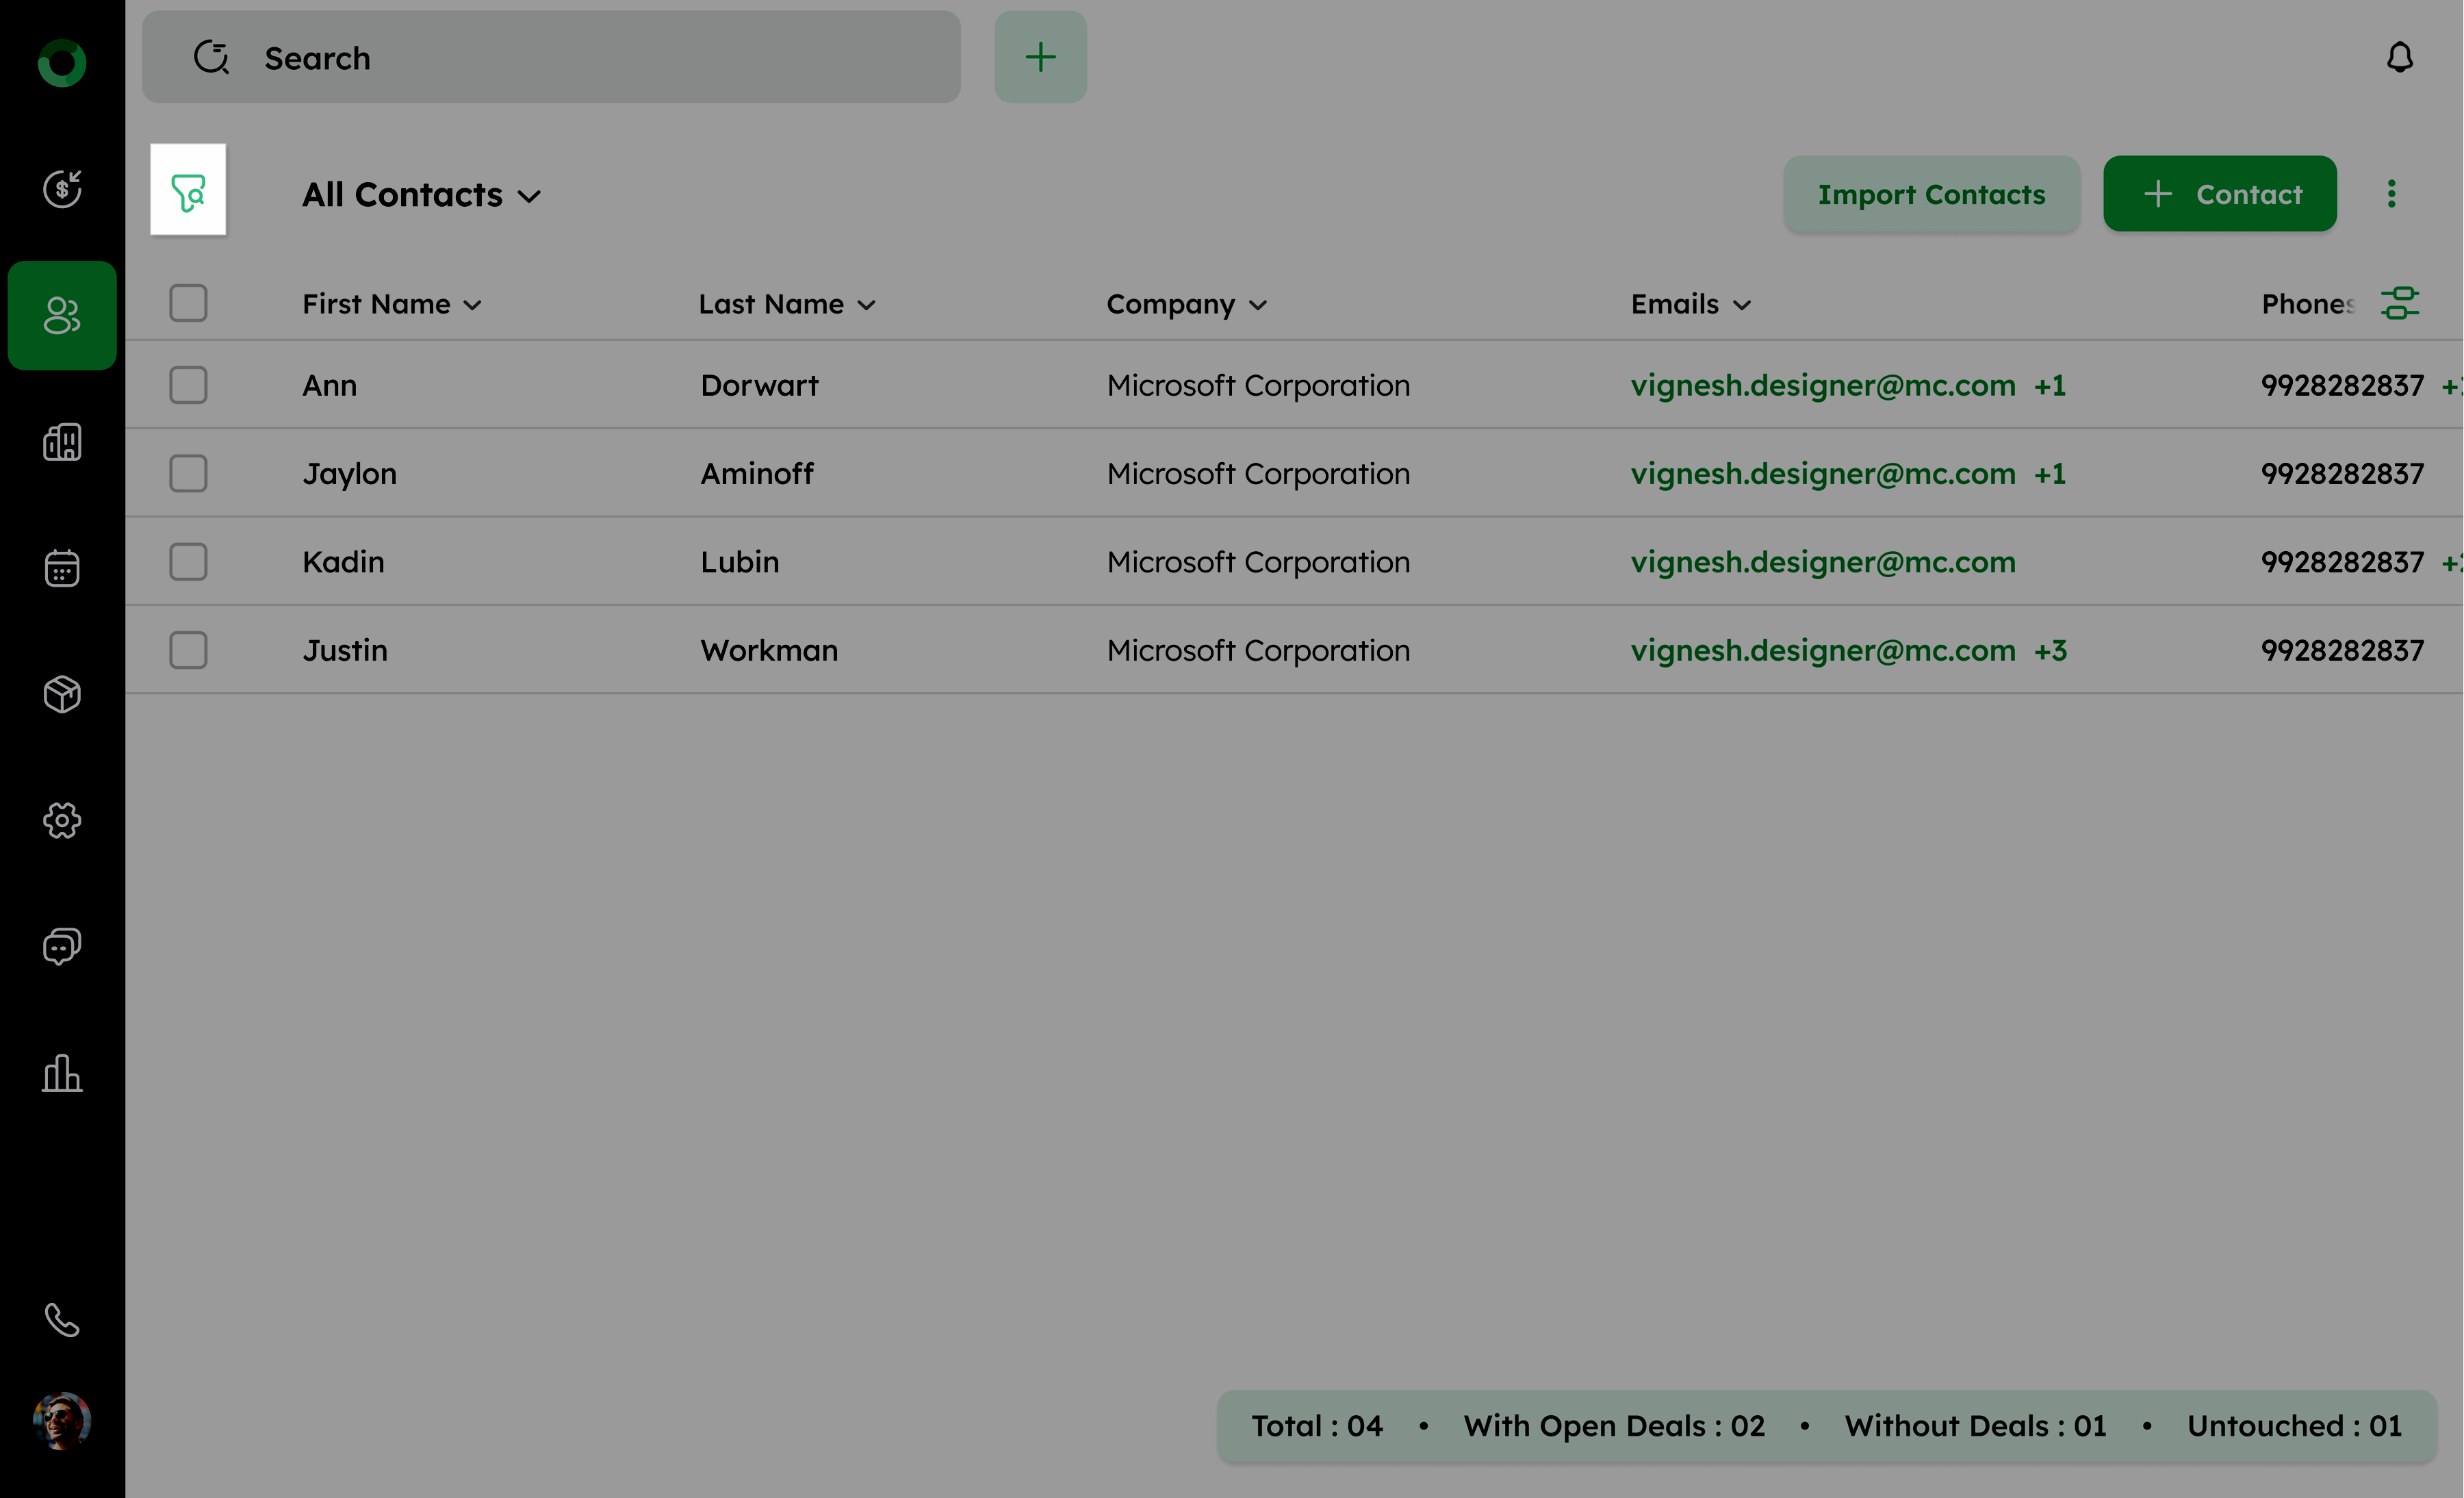Open the reports bar chart icon
Image resolution: width=2464 pixels, height=1498 pixels.
[62, 1073]
